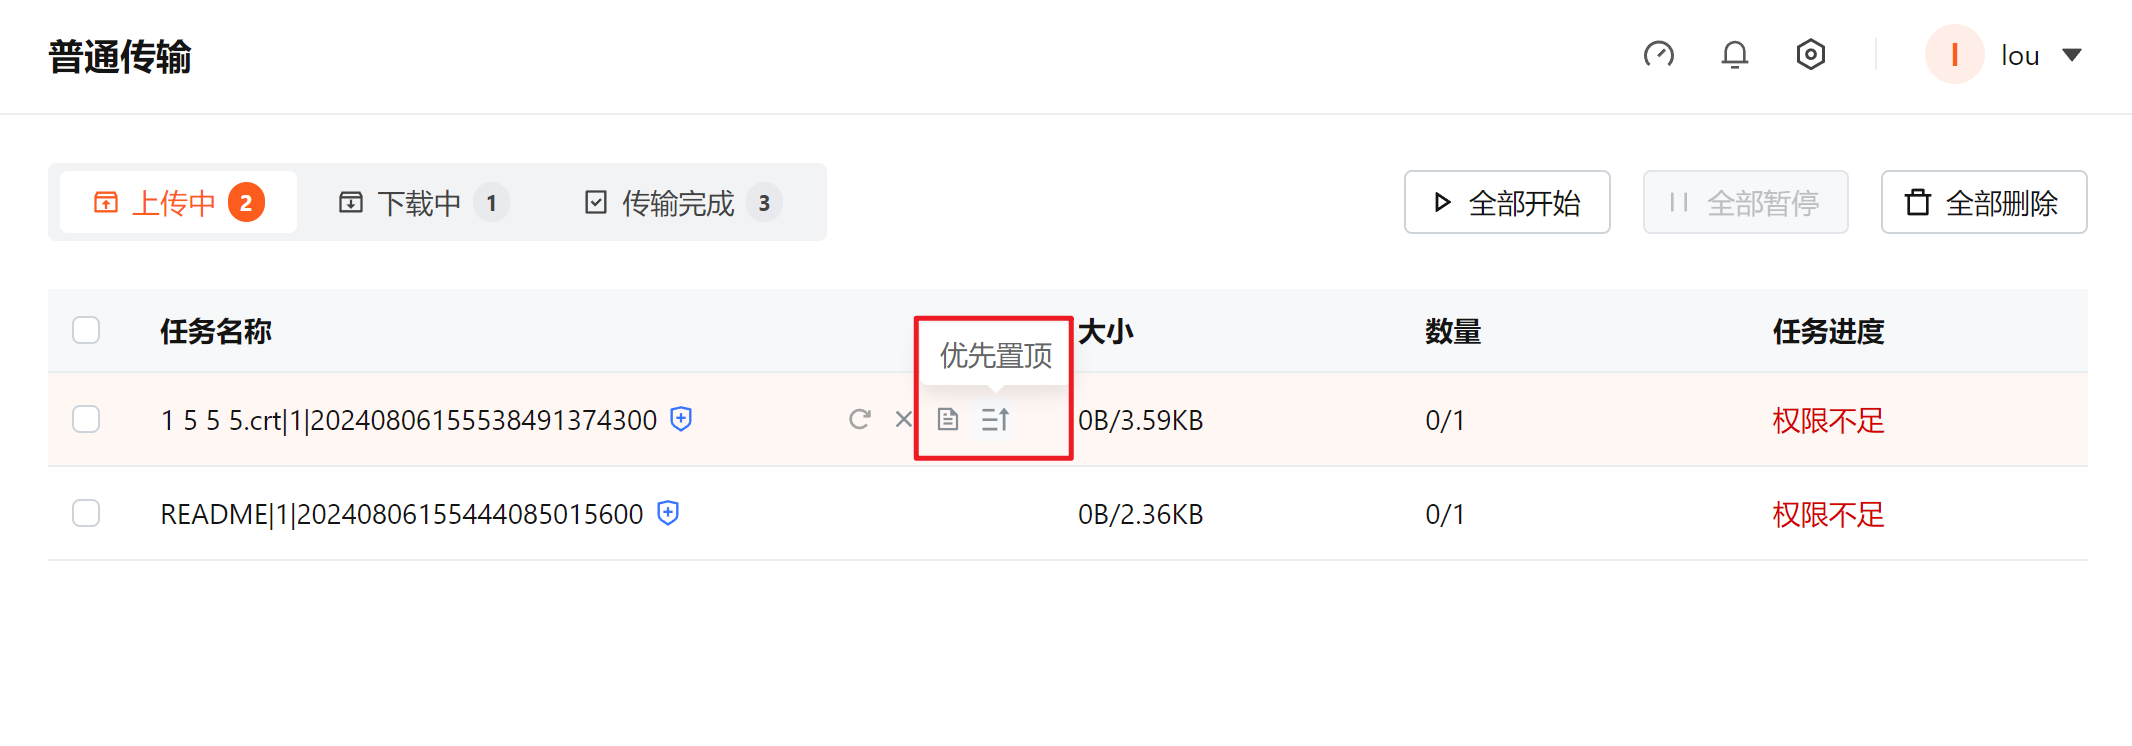2132x746 pixels.
Task: Click the disabled 全部暂停 button
Action: (1745, 202)
